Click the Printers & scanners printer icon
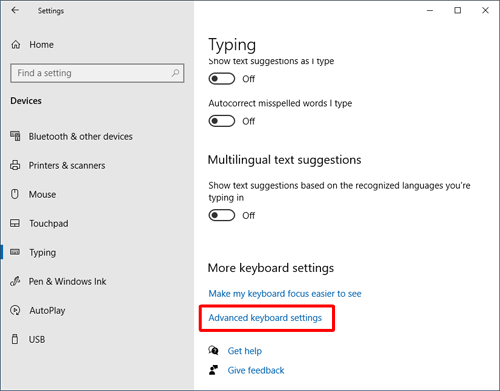This screenshot has width=500, height=391. tap(15, 165)
